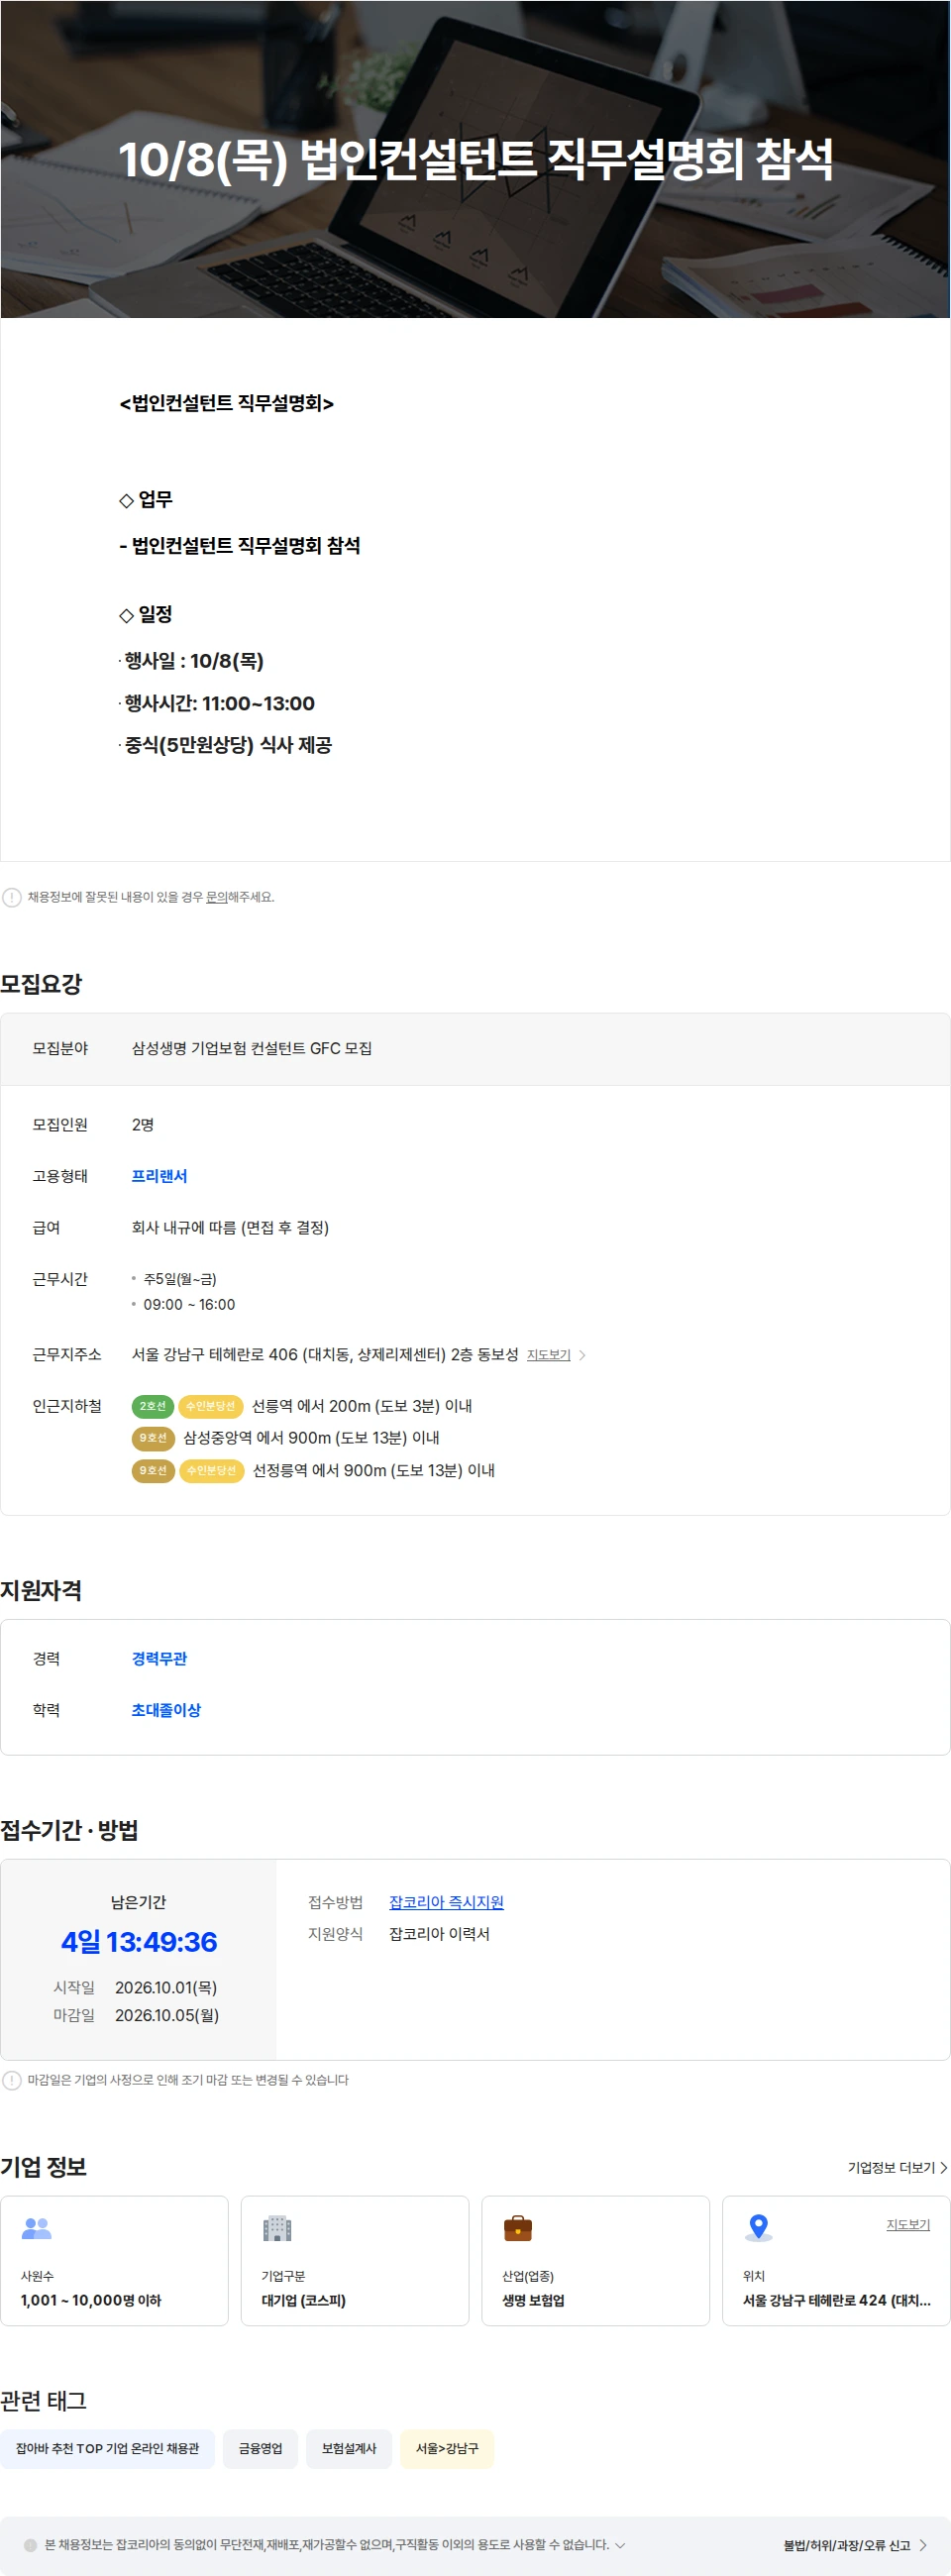Open 기업정보 더보기
This screenshot has height=2576, width=951.
(x=897, y=2167)
